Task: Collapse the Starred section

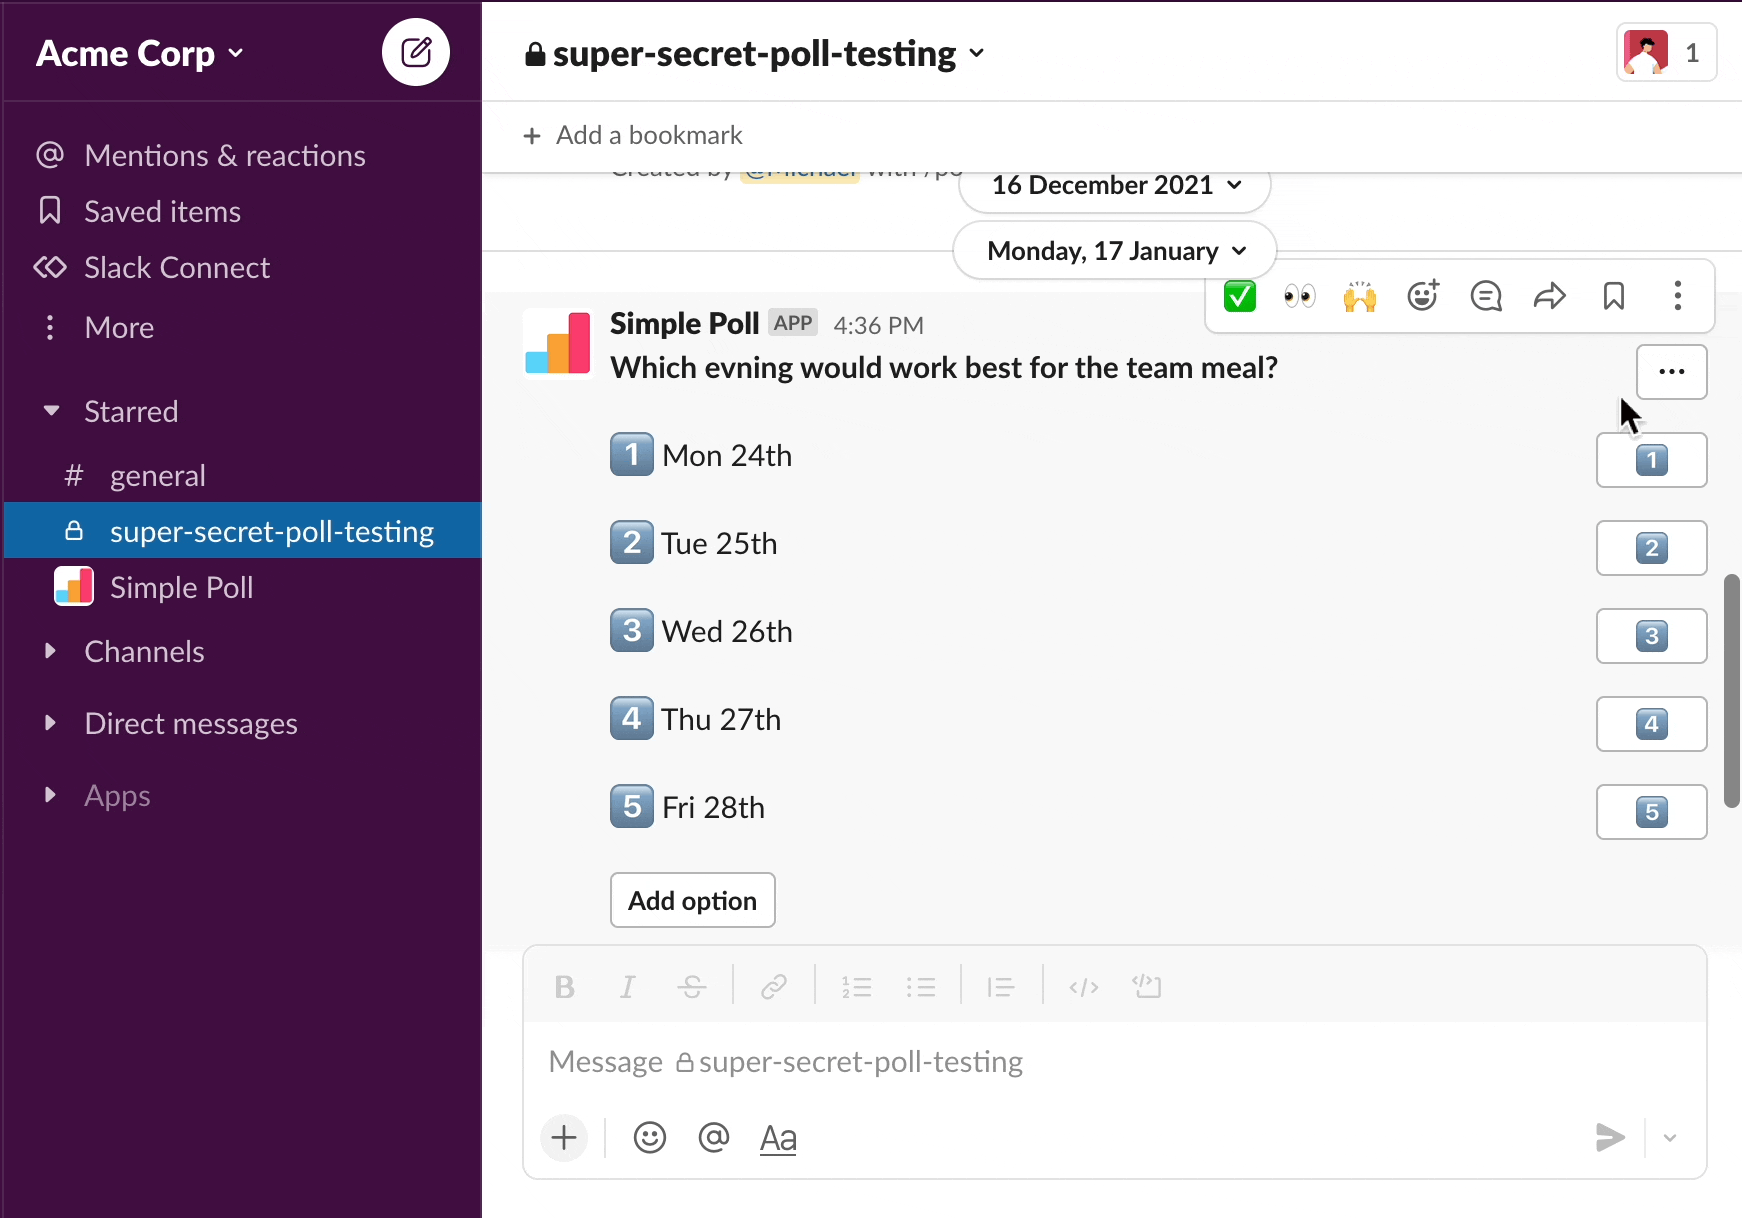Action: tap(51, 411)
